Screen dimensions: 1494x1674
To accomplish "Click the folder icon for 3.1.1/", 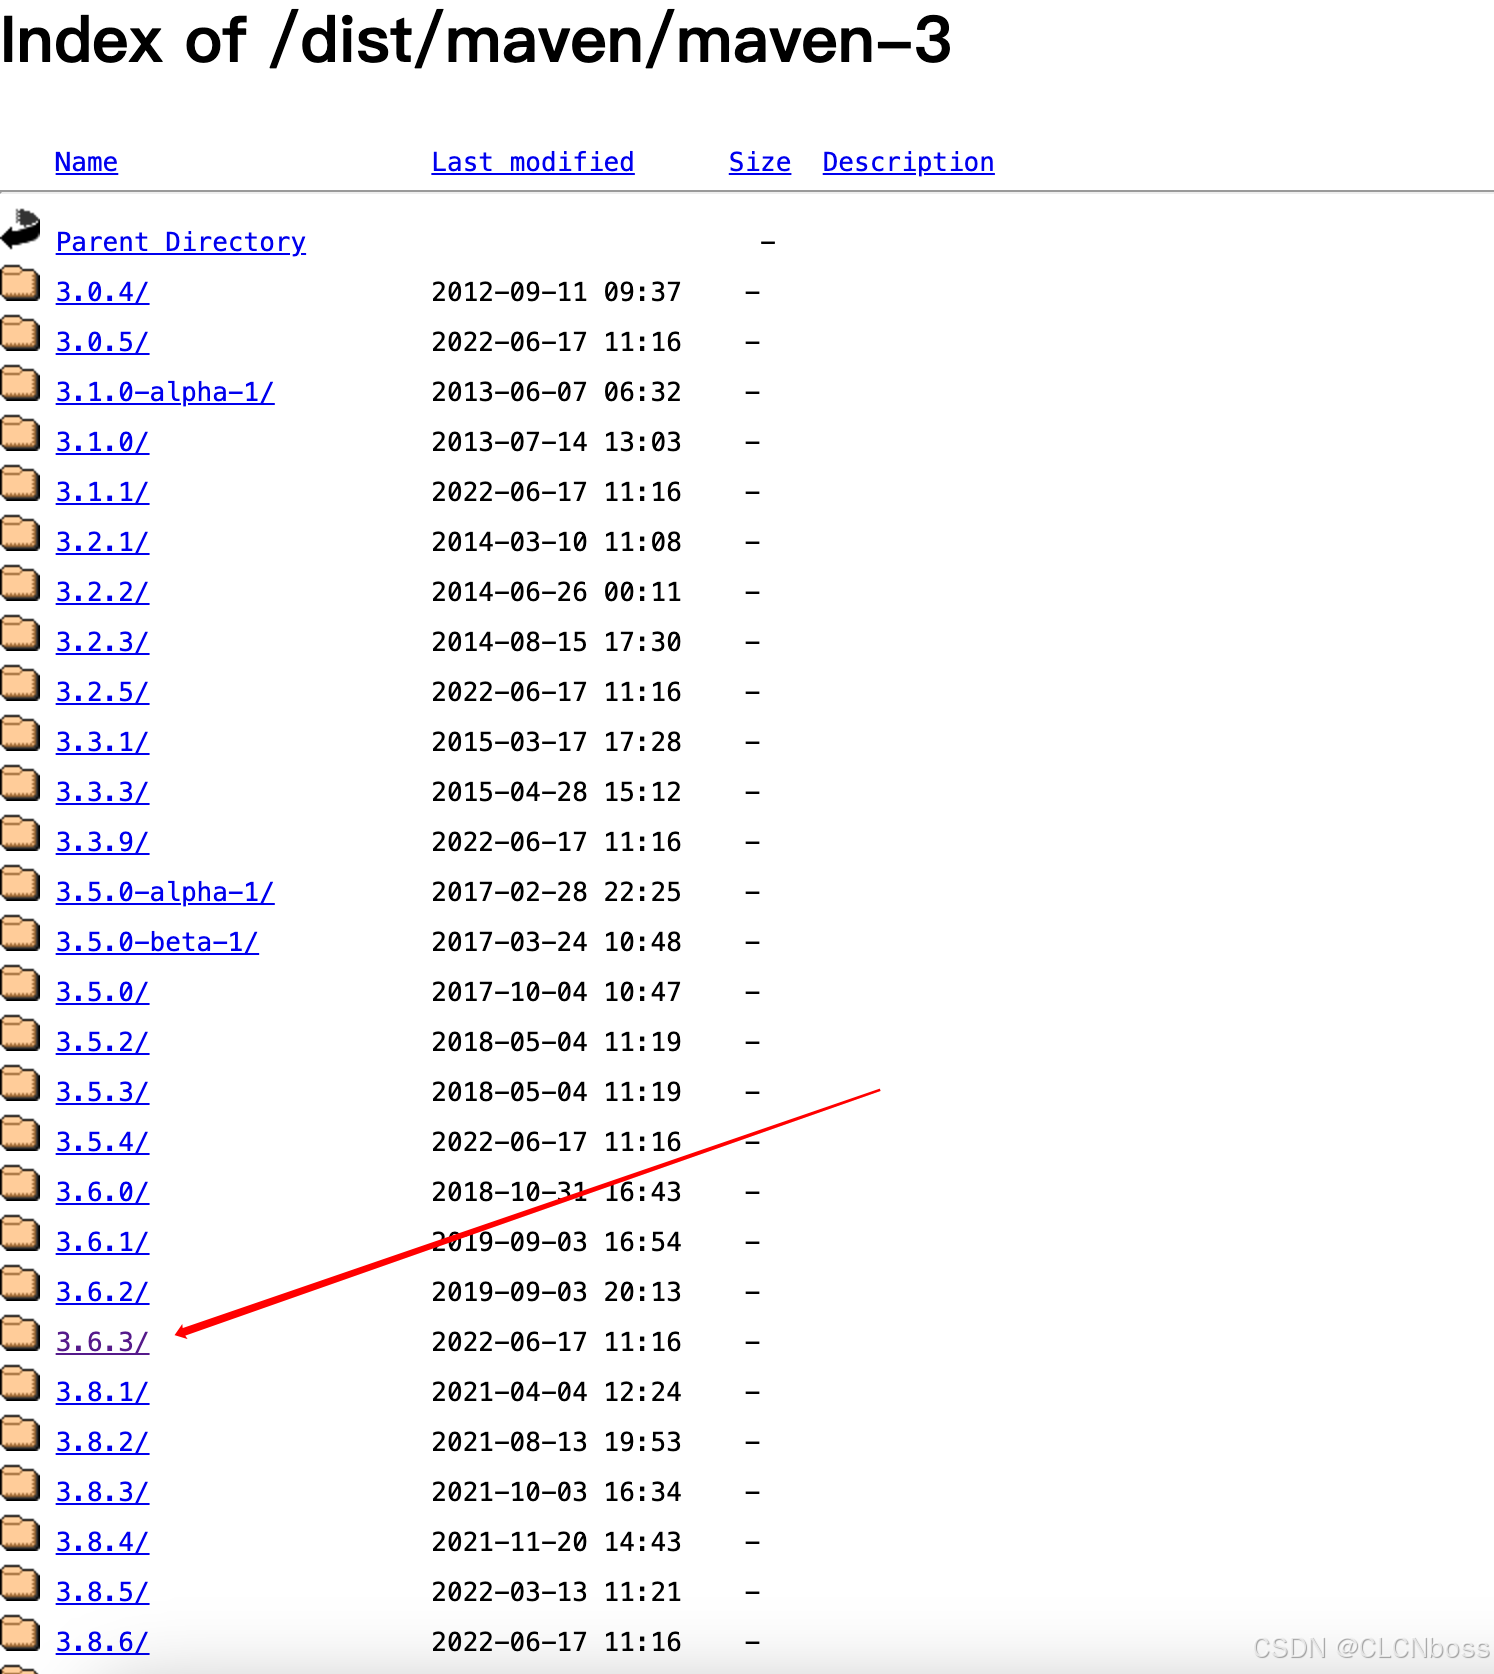I will click(20, 484).
